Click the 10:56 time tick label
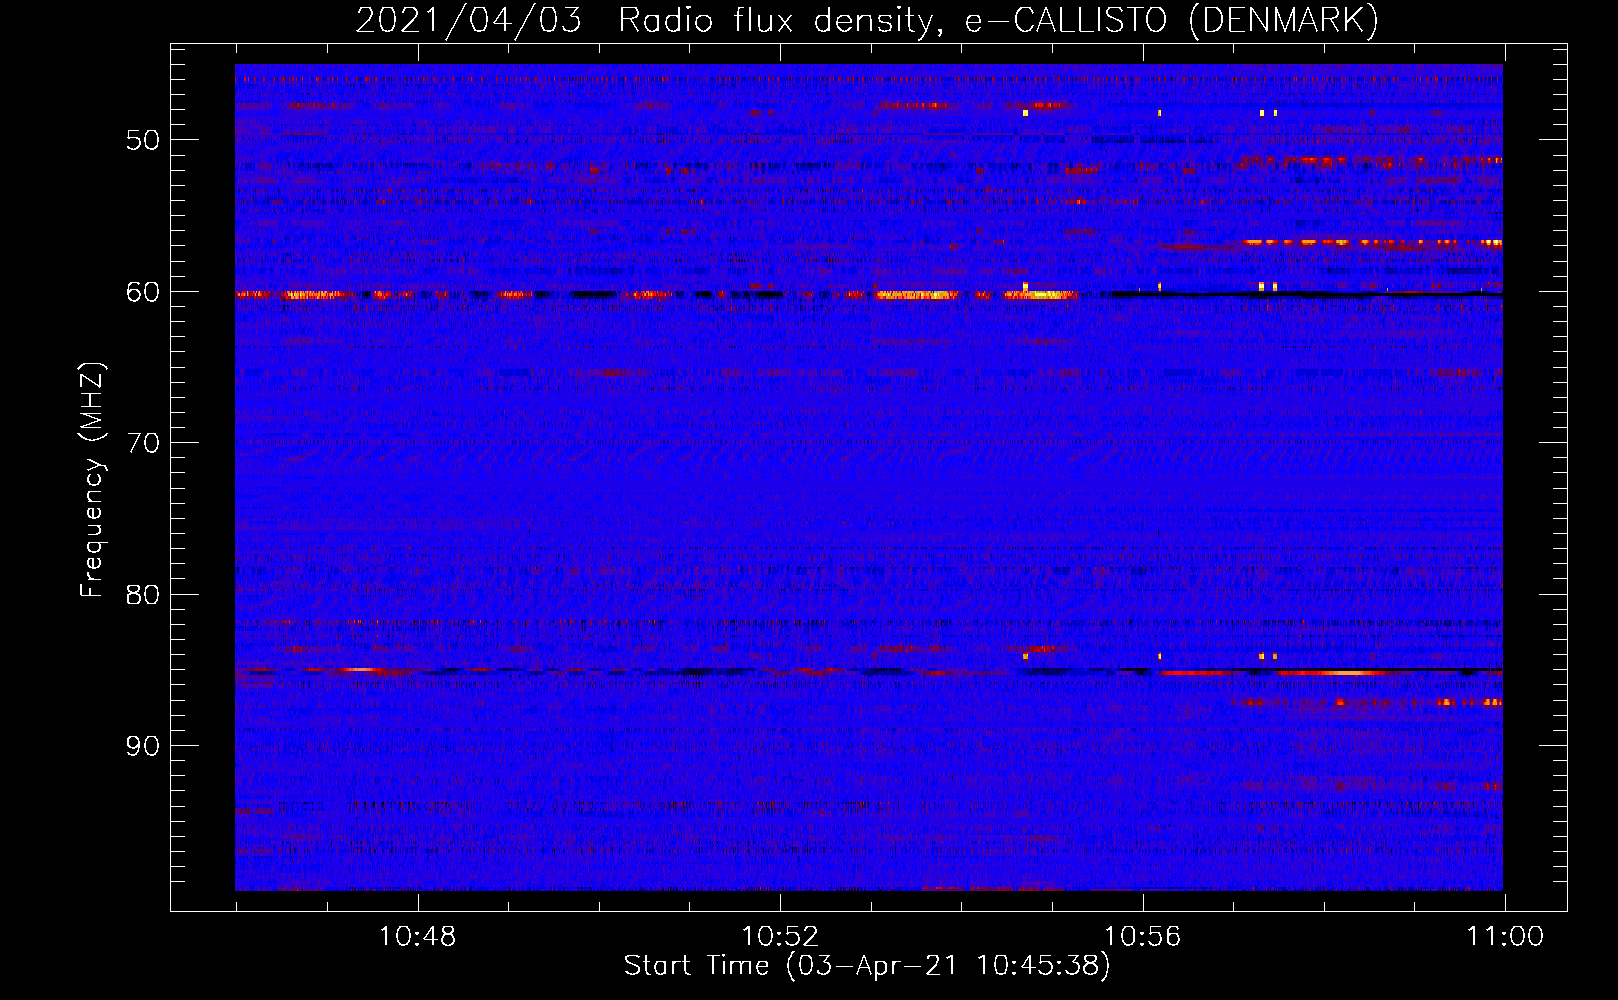The height and width of the screenshot is (1000, 1618). click(x=1142, y=936)
